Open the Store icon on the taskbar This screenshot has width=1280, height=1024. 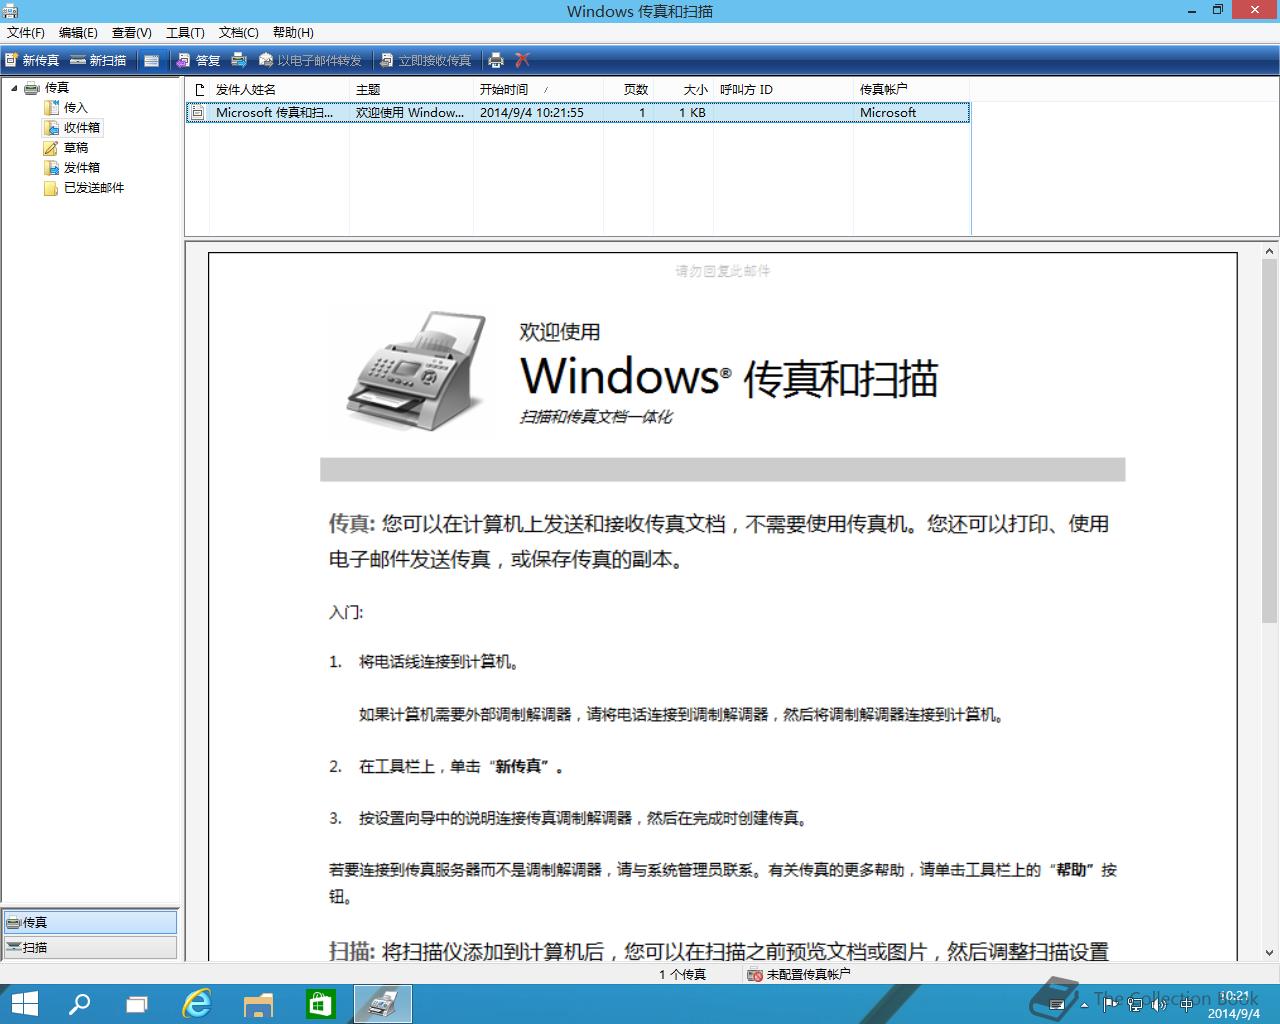(320, 1004)
